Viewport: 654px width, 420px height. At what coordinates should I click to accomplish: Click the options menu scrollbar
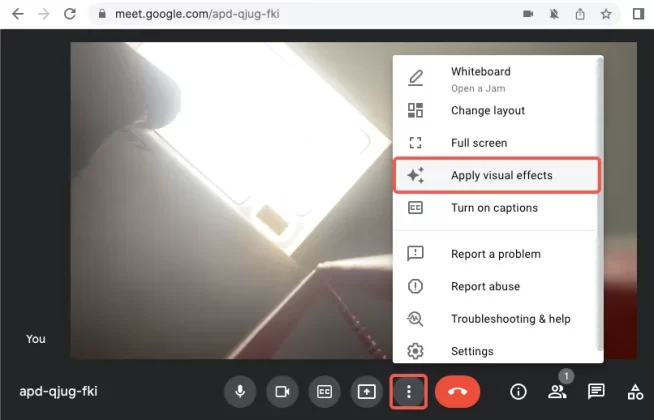pos(600,204)
